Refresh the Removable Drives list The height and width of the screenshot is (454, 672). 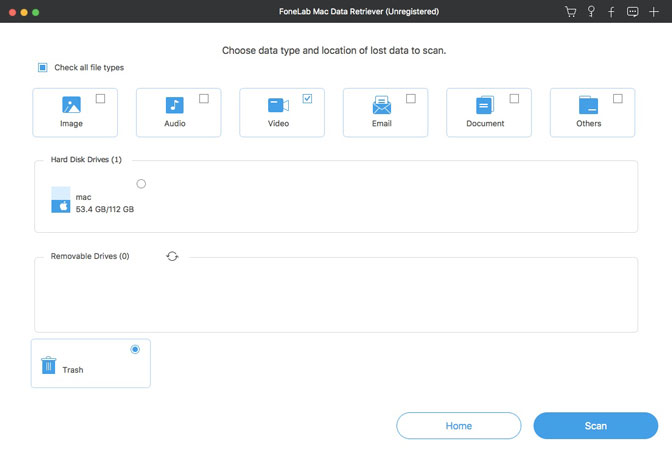click(172, 256)
